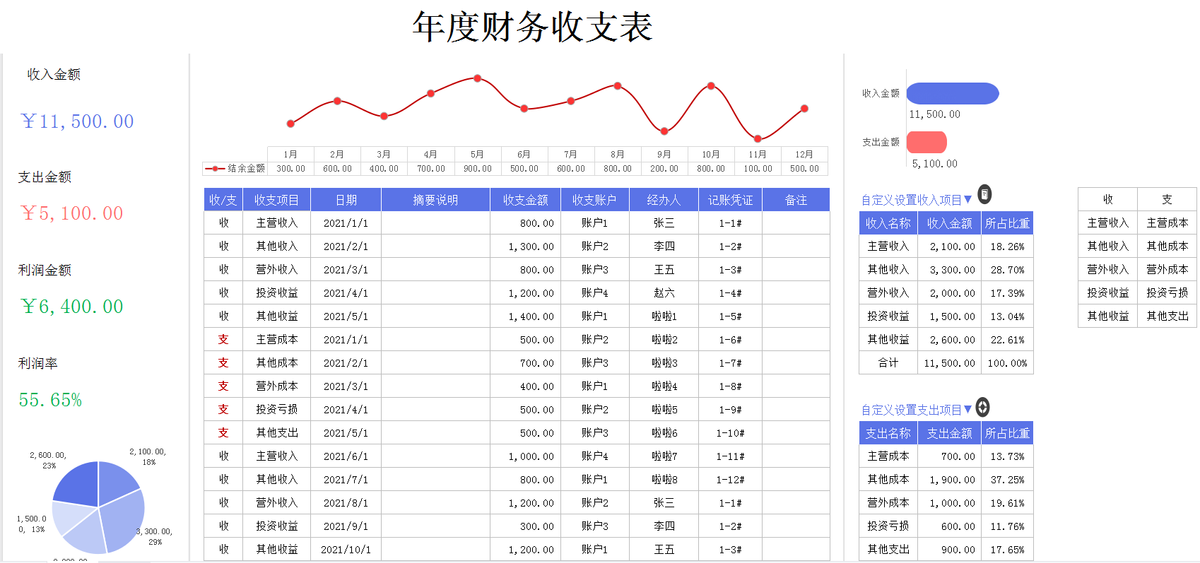Image resolution: width=1200 pixels, height=563 pixels.
Task: Click the 收支账户 column header
Action: point(595,200)
